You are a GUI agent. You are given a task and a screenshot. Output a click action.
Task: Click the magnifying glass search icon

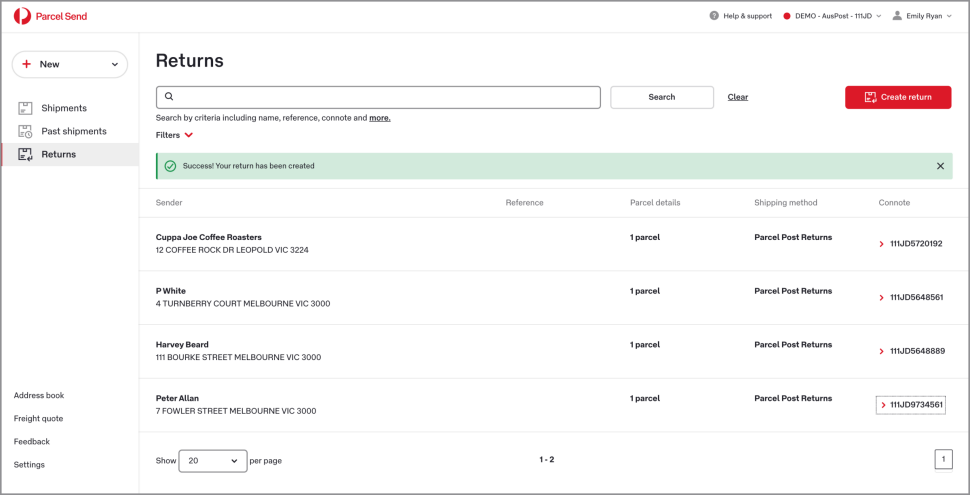point(169,97)
